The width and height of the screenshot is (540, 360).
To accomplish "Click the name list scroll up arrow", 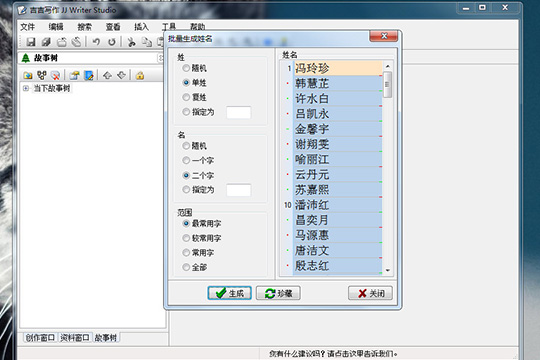I will tap(388, 66).
